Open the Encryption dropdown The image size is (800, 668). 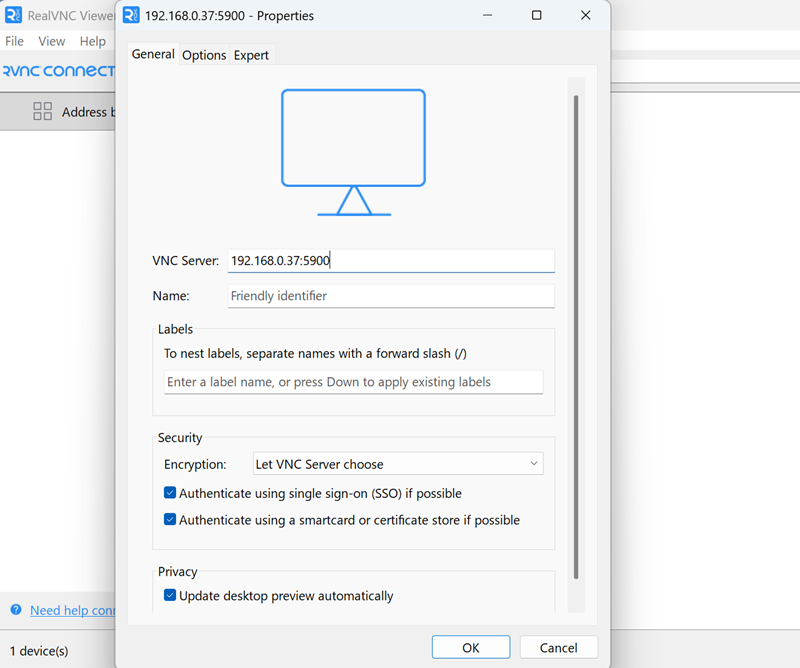(398, 464)
